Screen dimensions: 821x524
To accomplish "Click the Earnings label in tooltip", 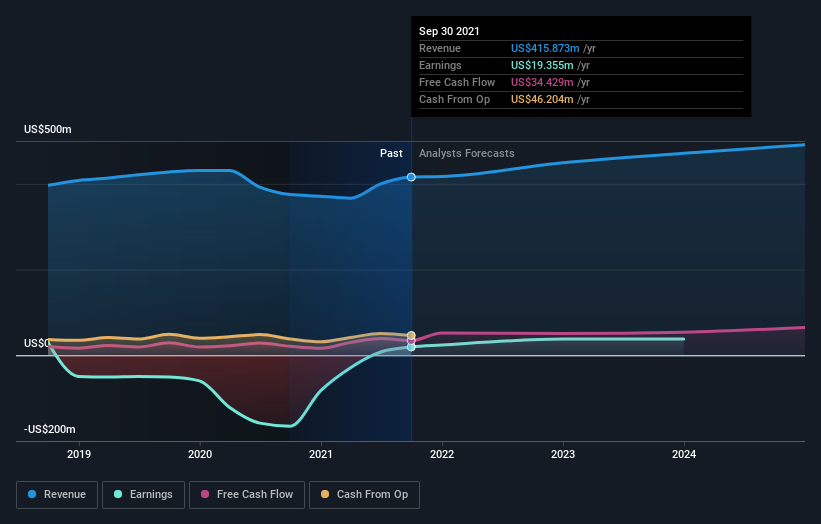I will click(x=440, y=65).
